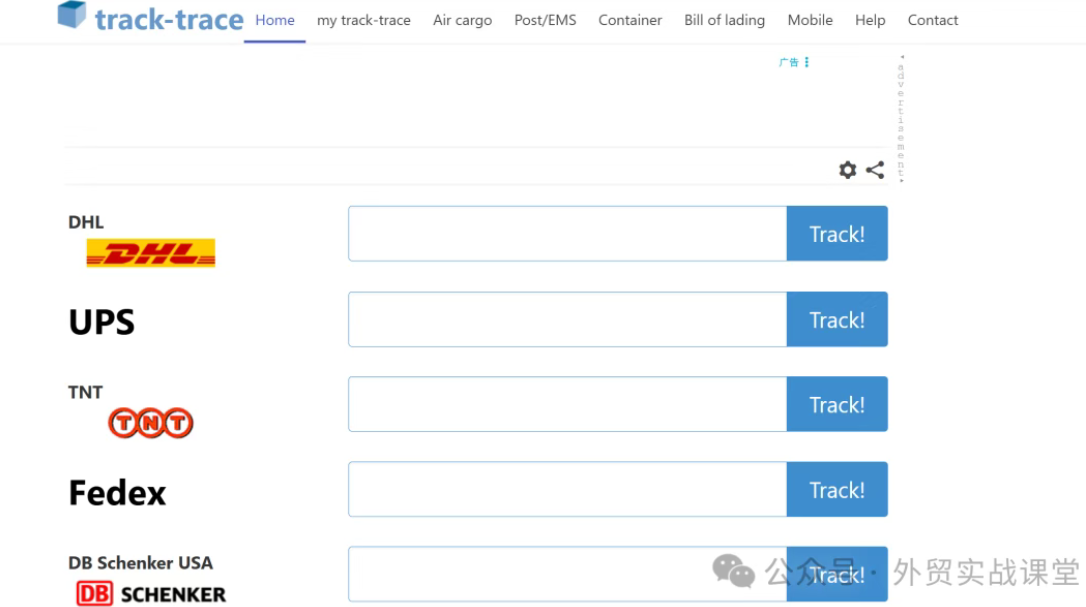Click the yellow DHL logo
The height and width of the screenshot is (607, 1086).
click(x=151, y=253)
